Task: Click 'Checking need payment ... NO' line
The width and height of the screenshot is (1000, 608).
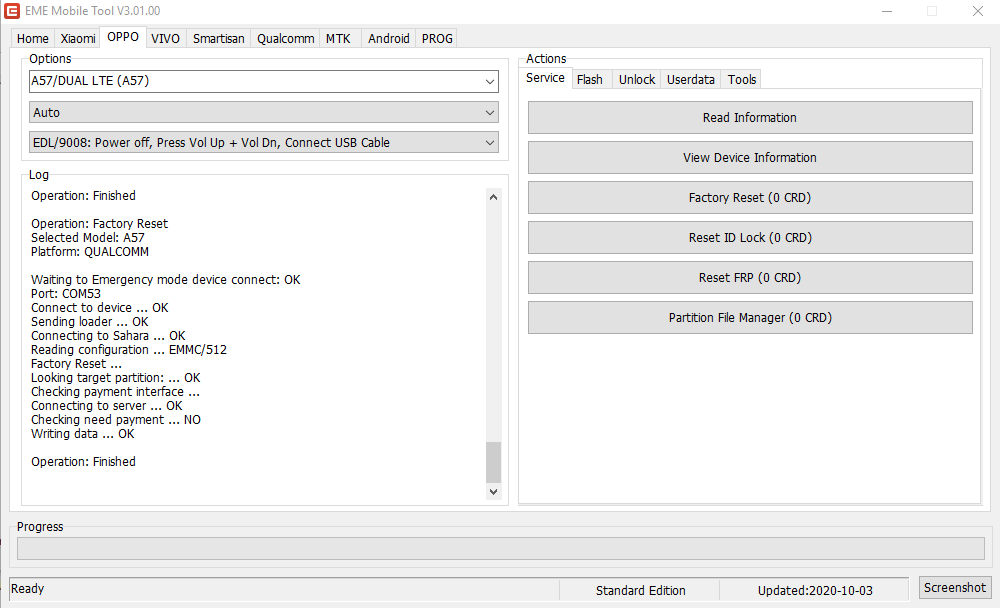Action: point(116,420)
